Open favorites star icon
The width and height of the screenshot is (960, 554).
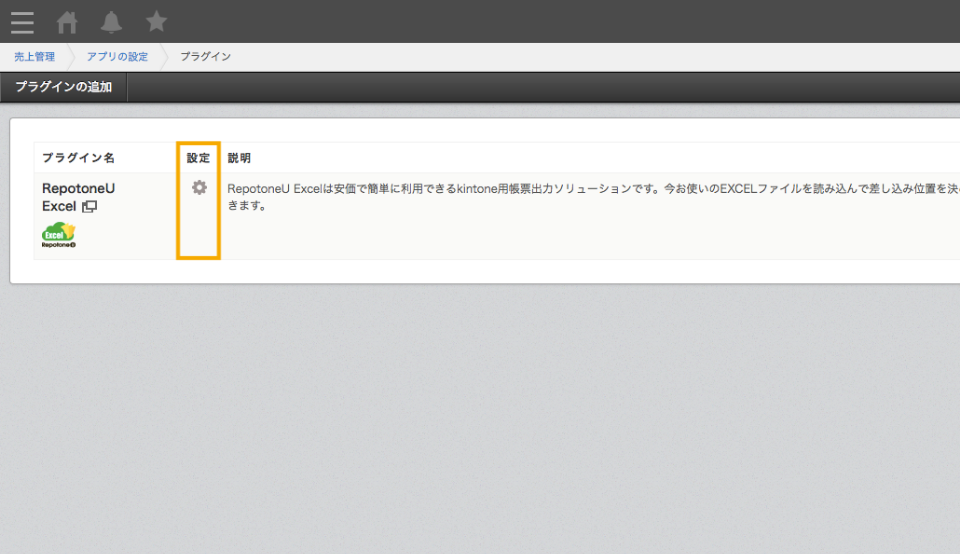click(156, 21)
